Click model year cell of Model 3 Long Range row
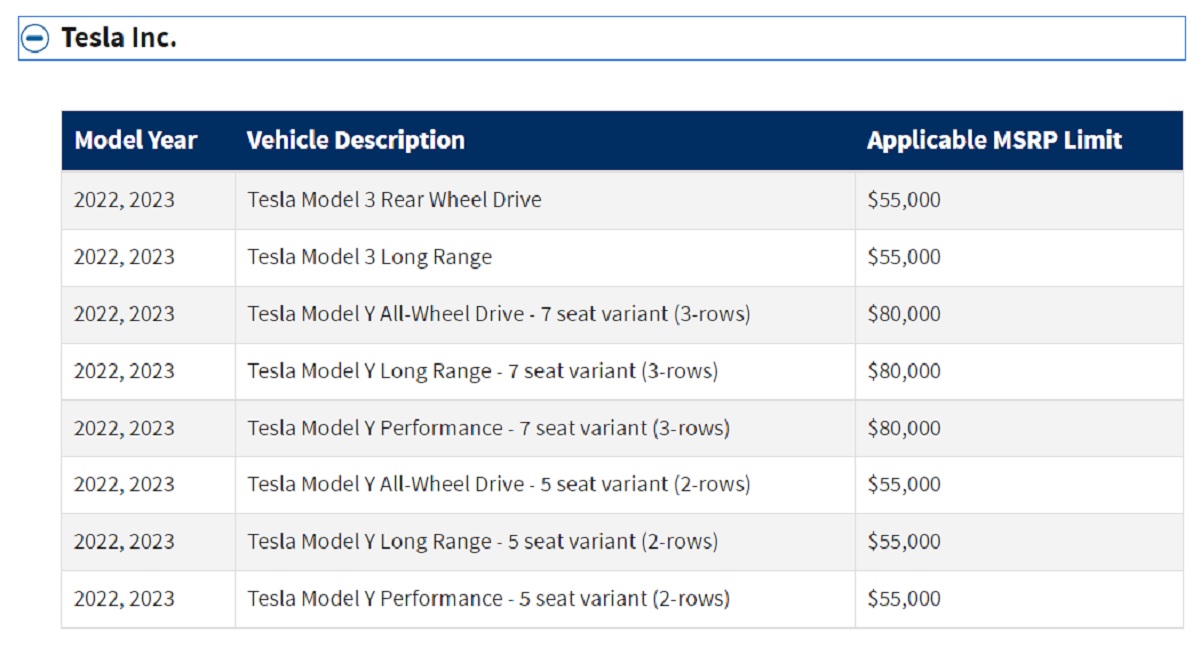Screen dimensions: 1200x664 [124, 257]
